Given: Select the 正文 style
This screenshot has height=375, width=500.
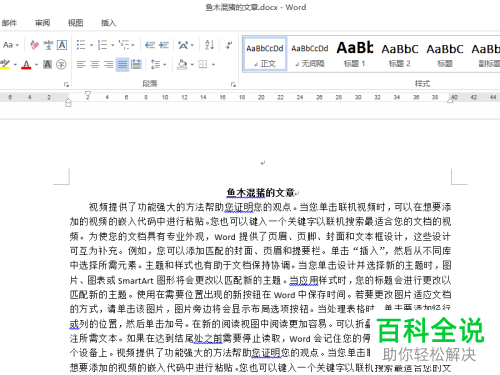Looking at the screenshot, I should pos(265,54).
